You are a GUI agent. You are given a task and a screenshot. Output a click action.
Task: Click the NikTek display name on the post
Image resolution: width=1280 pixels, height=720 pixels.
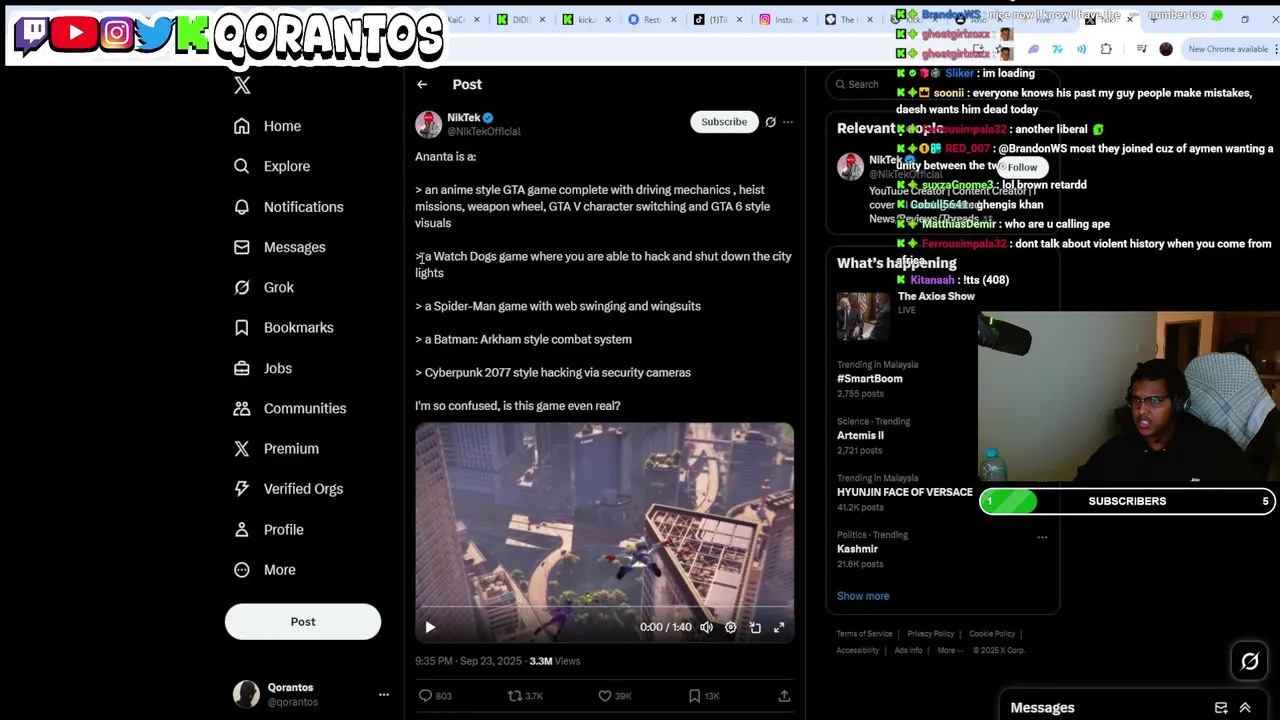pos(464,117)
